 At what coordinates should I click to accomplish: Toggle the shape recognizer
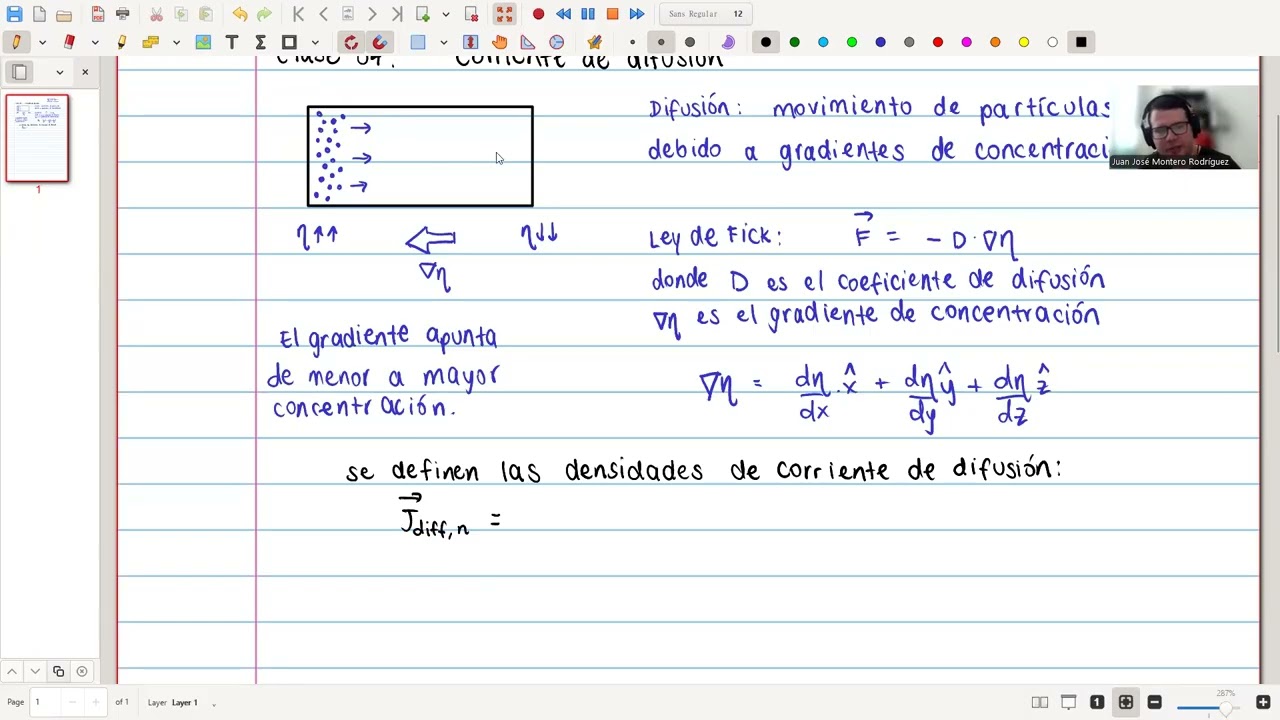(351, 42)
